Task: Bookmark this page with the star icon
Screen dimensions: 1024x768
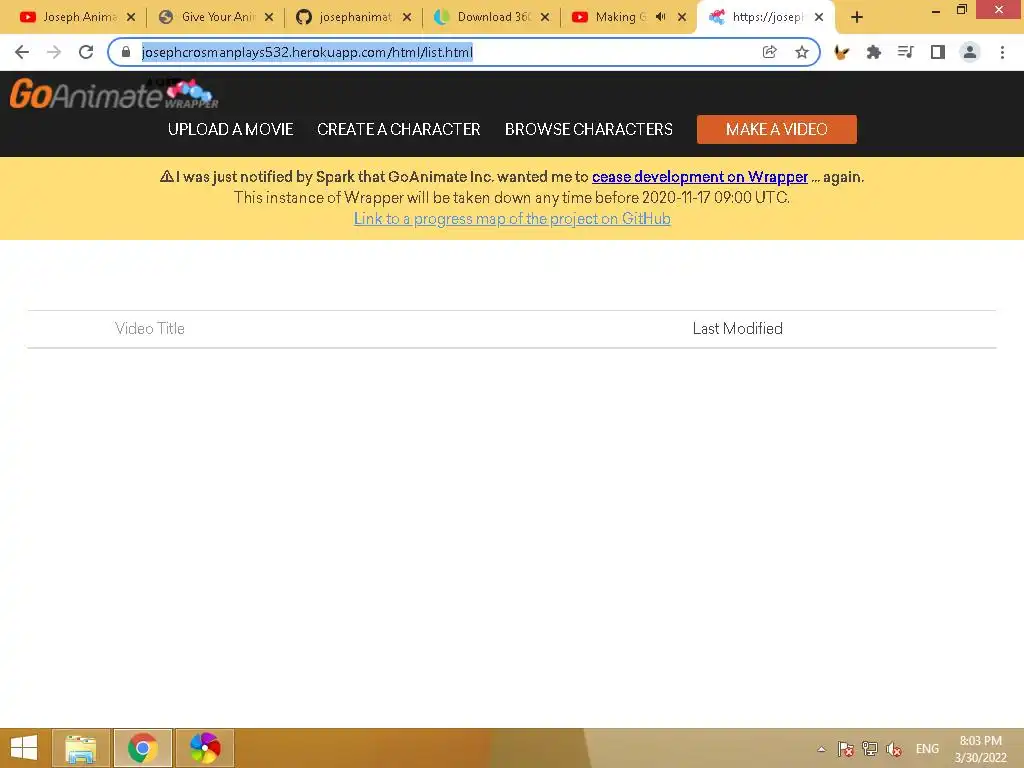Action: pyautogui.click(x=802, y=52)
